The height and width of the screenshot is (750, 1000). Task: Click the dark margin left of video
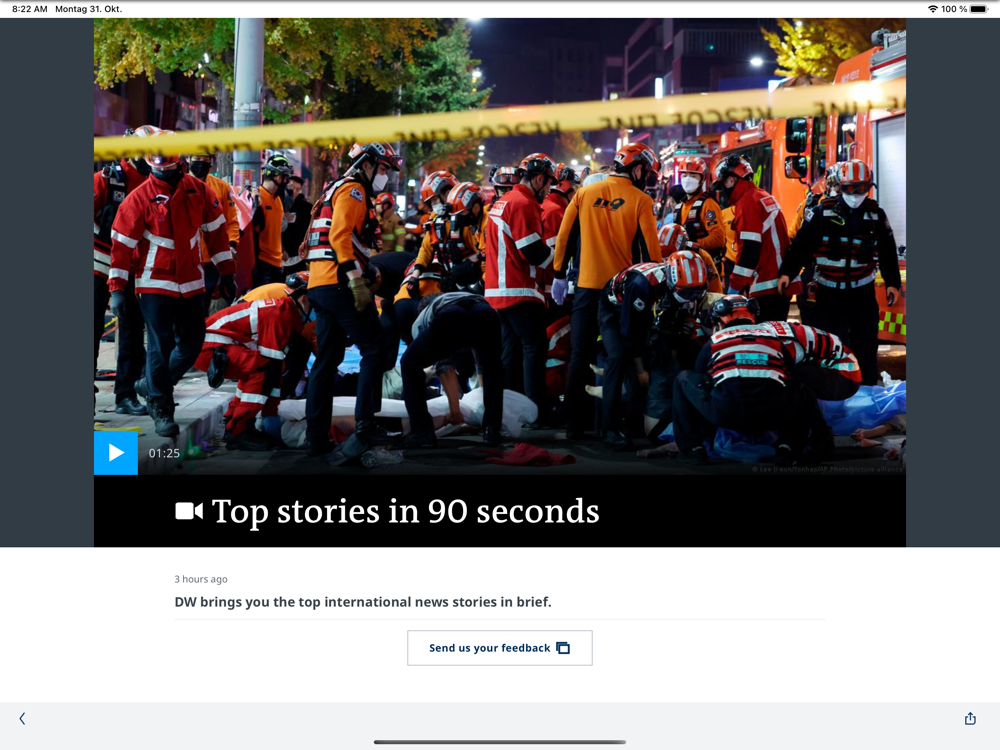[x=47, y=282]
